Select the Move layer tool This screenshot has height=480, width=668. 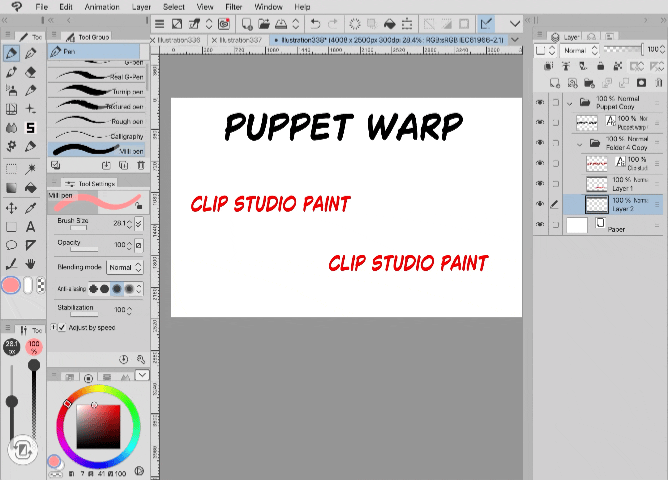click(x=12, y=208)
